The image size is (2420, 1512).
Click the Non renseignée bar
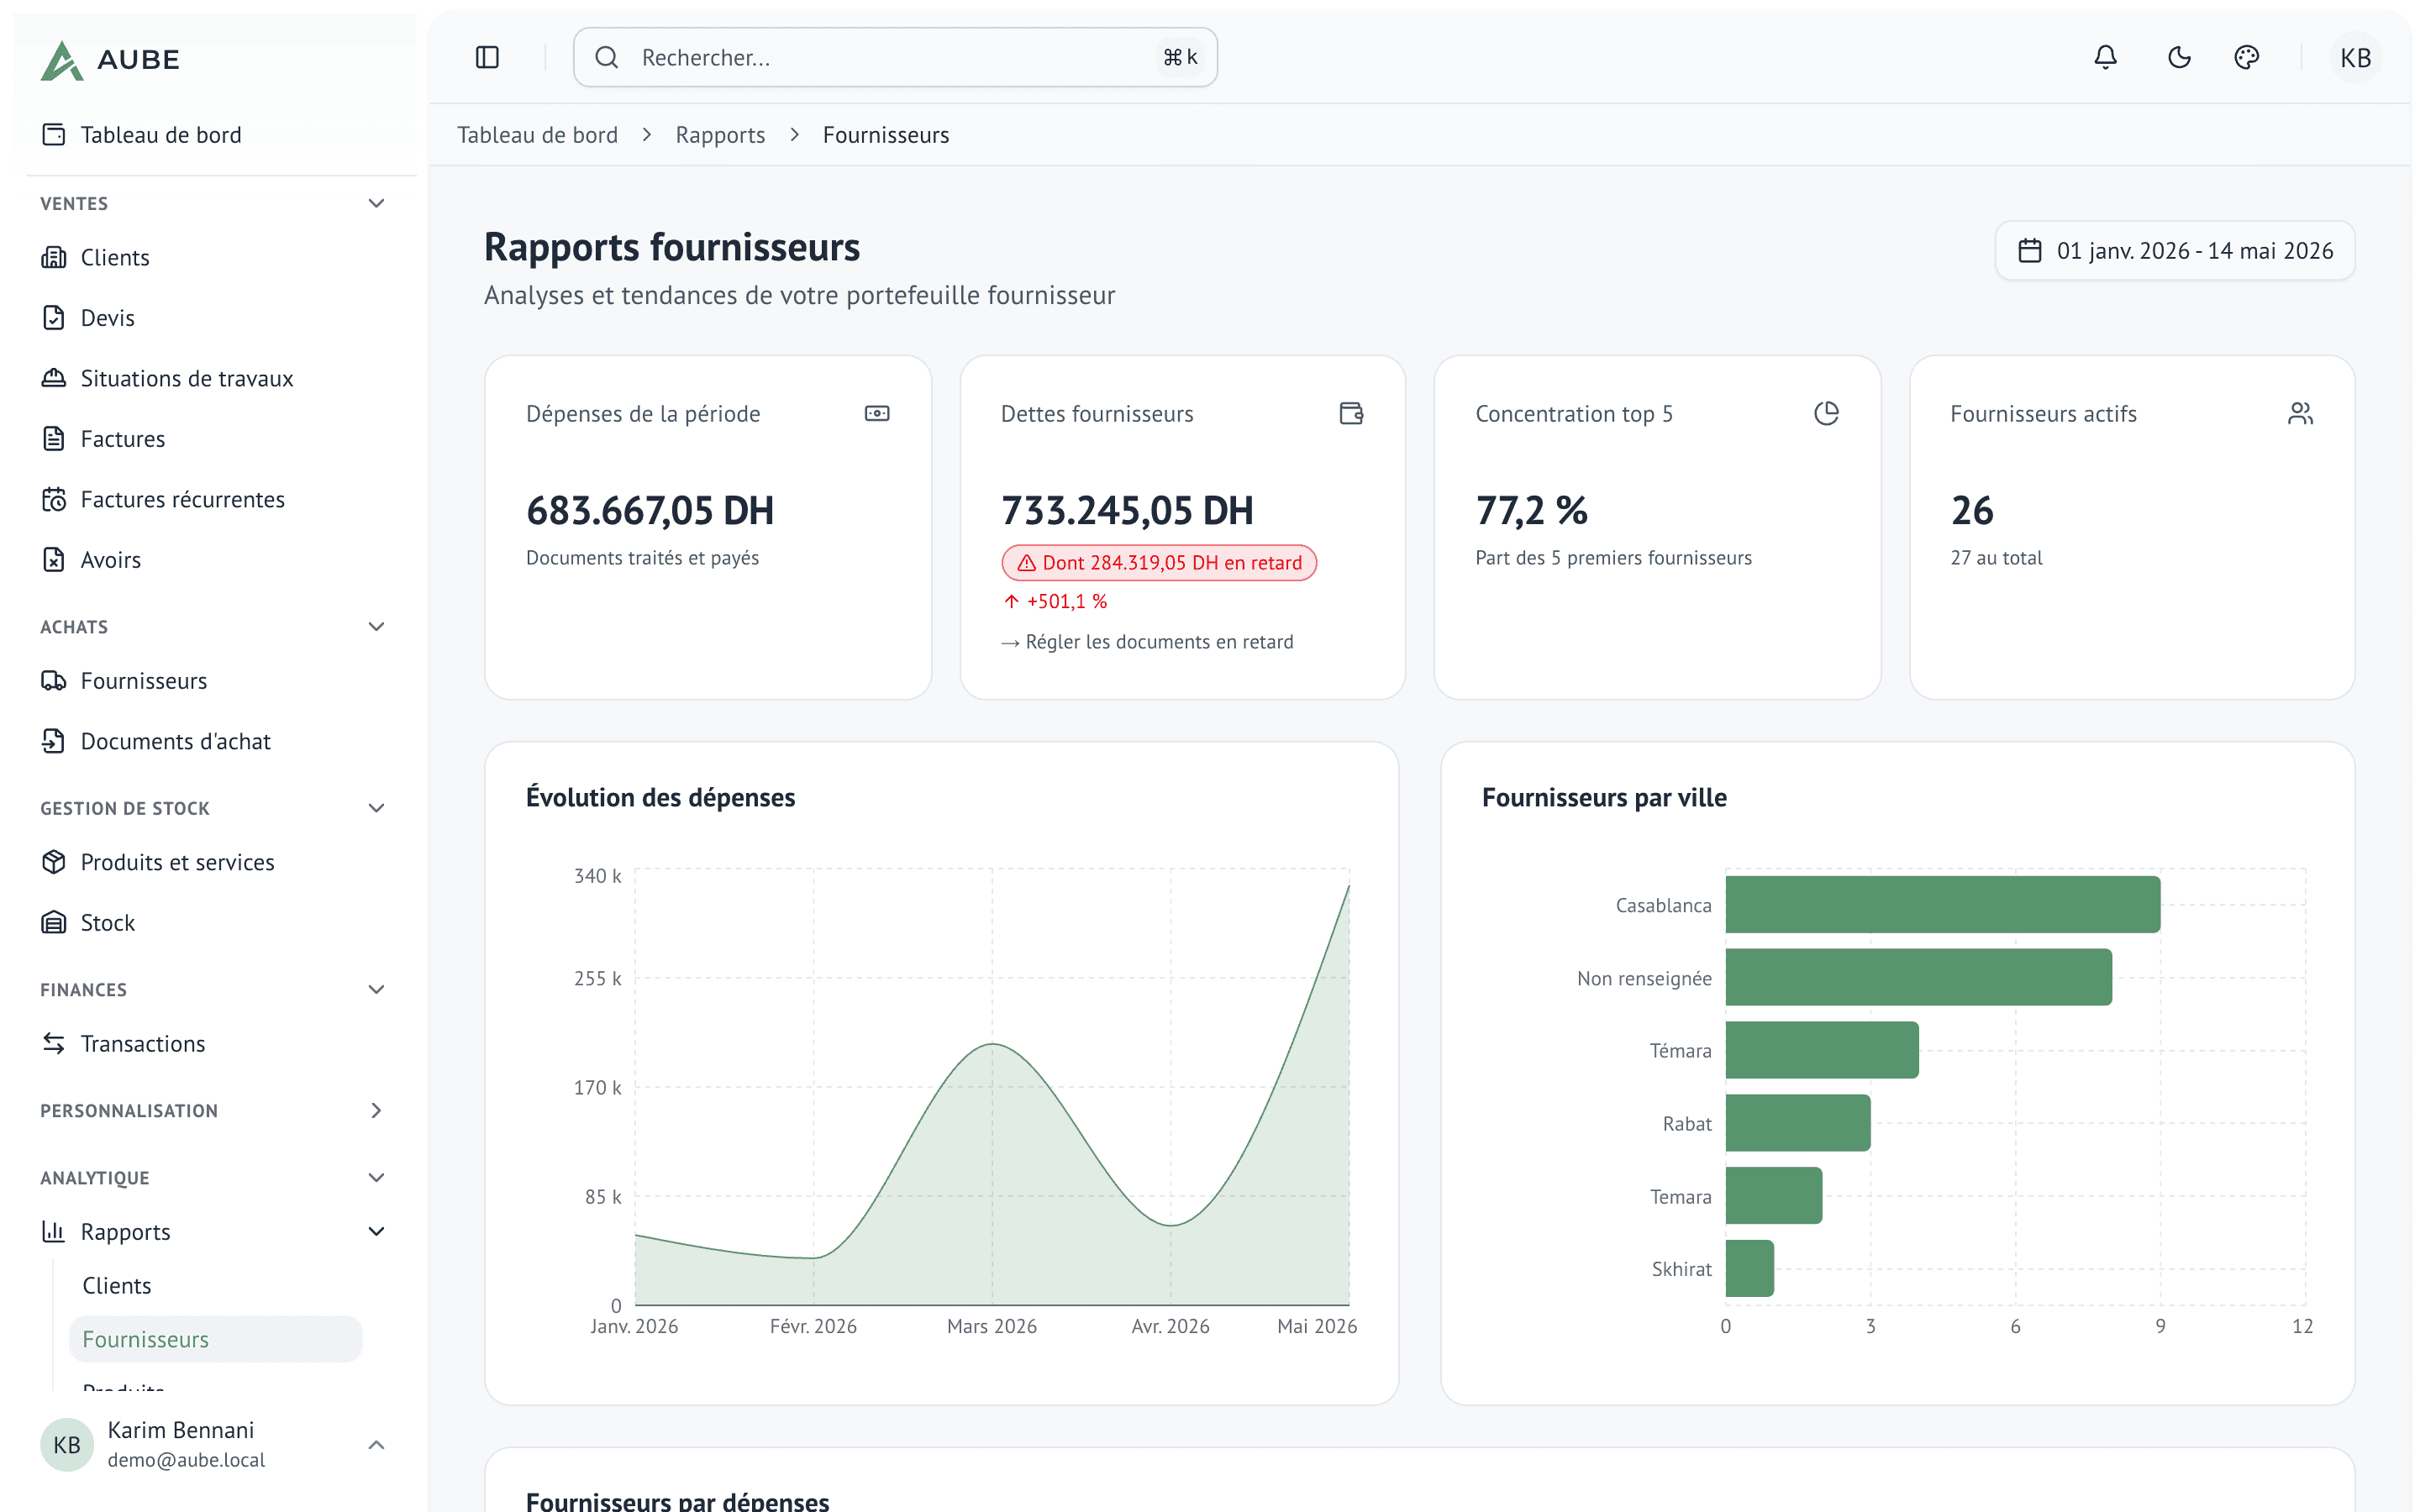(1918, 977)
